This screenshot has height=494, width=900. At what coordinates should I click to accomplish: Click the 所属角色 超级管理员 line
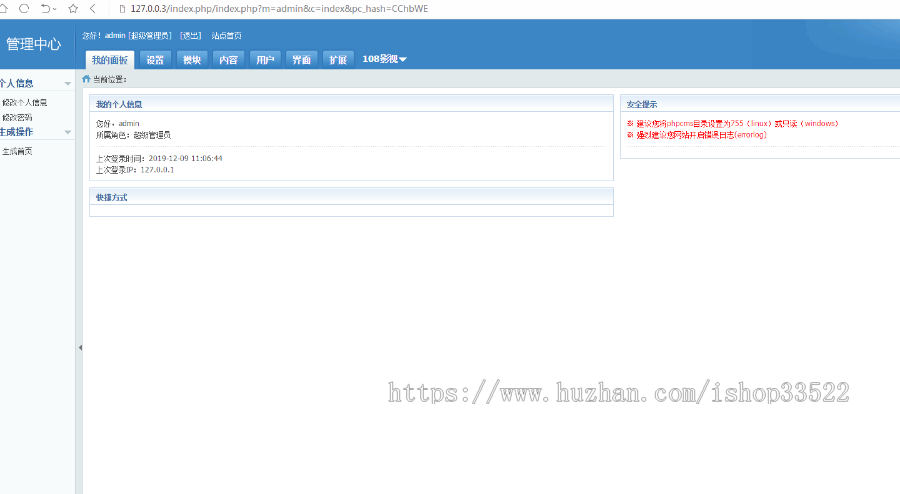[x=133, y=135]
